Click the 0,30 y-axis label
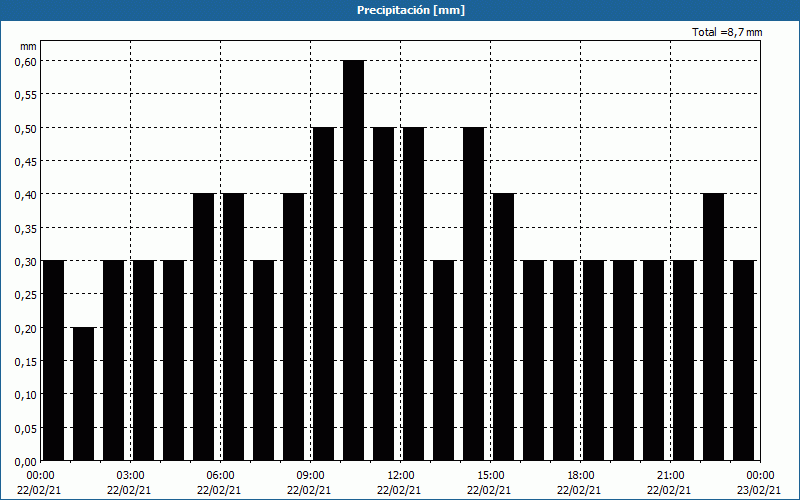This screenshot has width=800, height=500. [26, 261]
